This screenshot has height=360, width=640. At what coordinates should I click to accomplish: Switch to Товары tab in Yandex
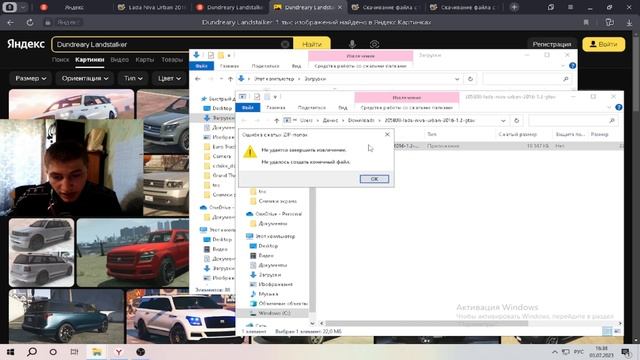click(172, 60)
